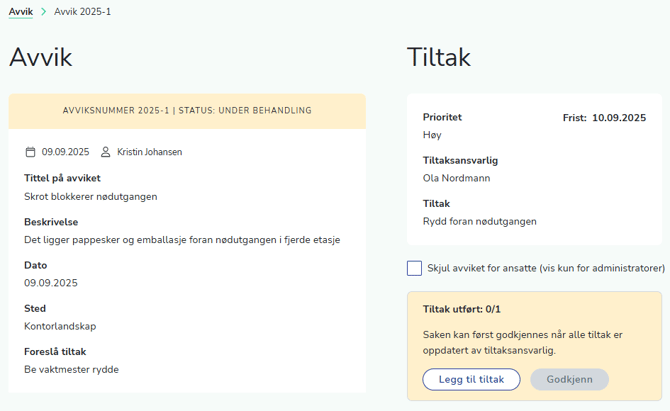Select the Frist date 10.09.2025

click(619, 118)
